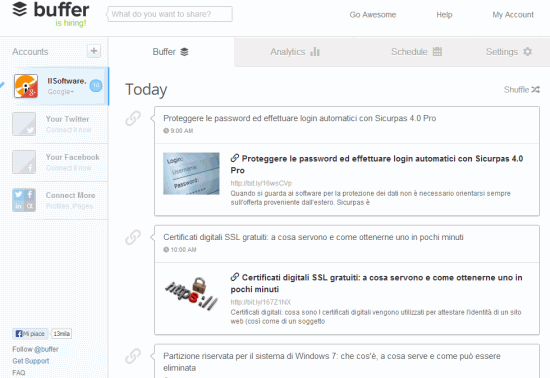Click the 10:00 AM scheduled time
The height and width of the screenshot is (378, 550).
tap(180, 250)
